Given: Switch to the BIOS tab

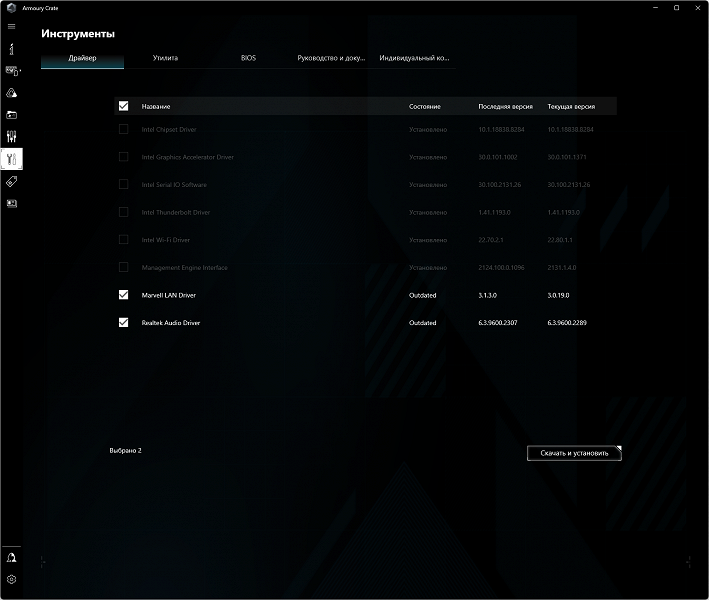Looking at the screenshot, I should (x=248, y=58).
